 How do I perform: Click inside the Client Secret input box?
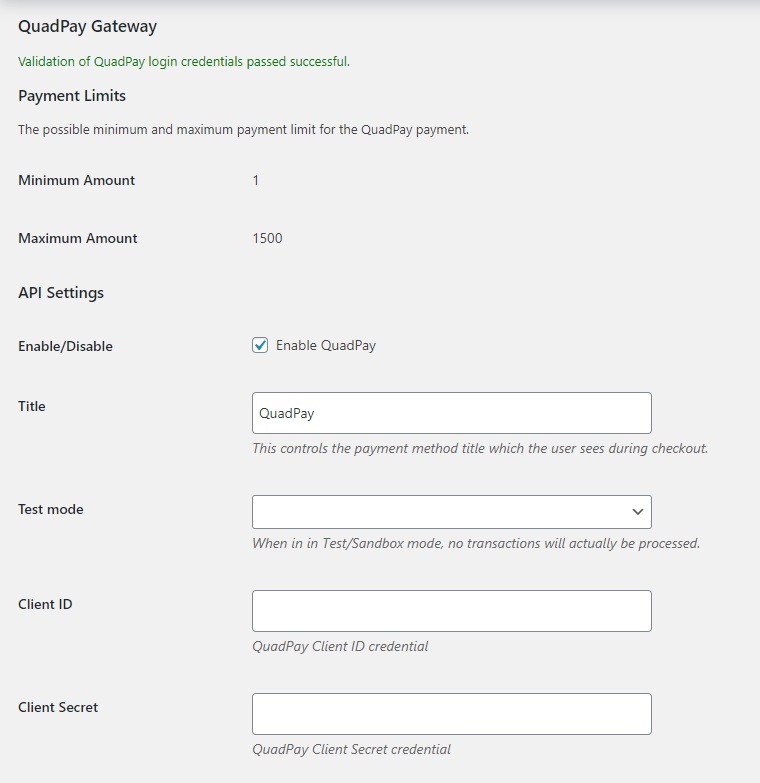point(451,714)
